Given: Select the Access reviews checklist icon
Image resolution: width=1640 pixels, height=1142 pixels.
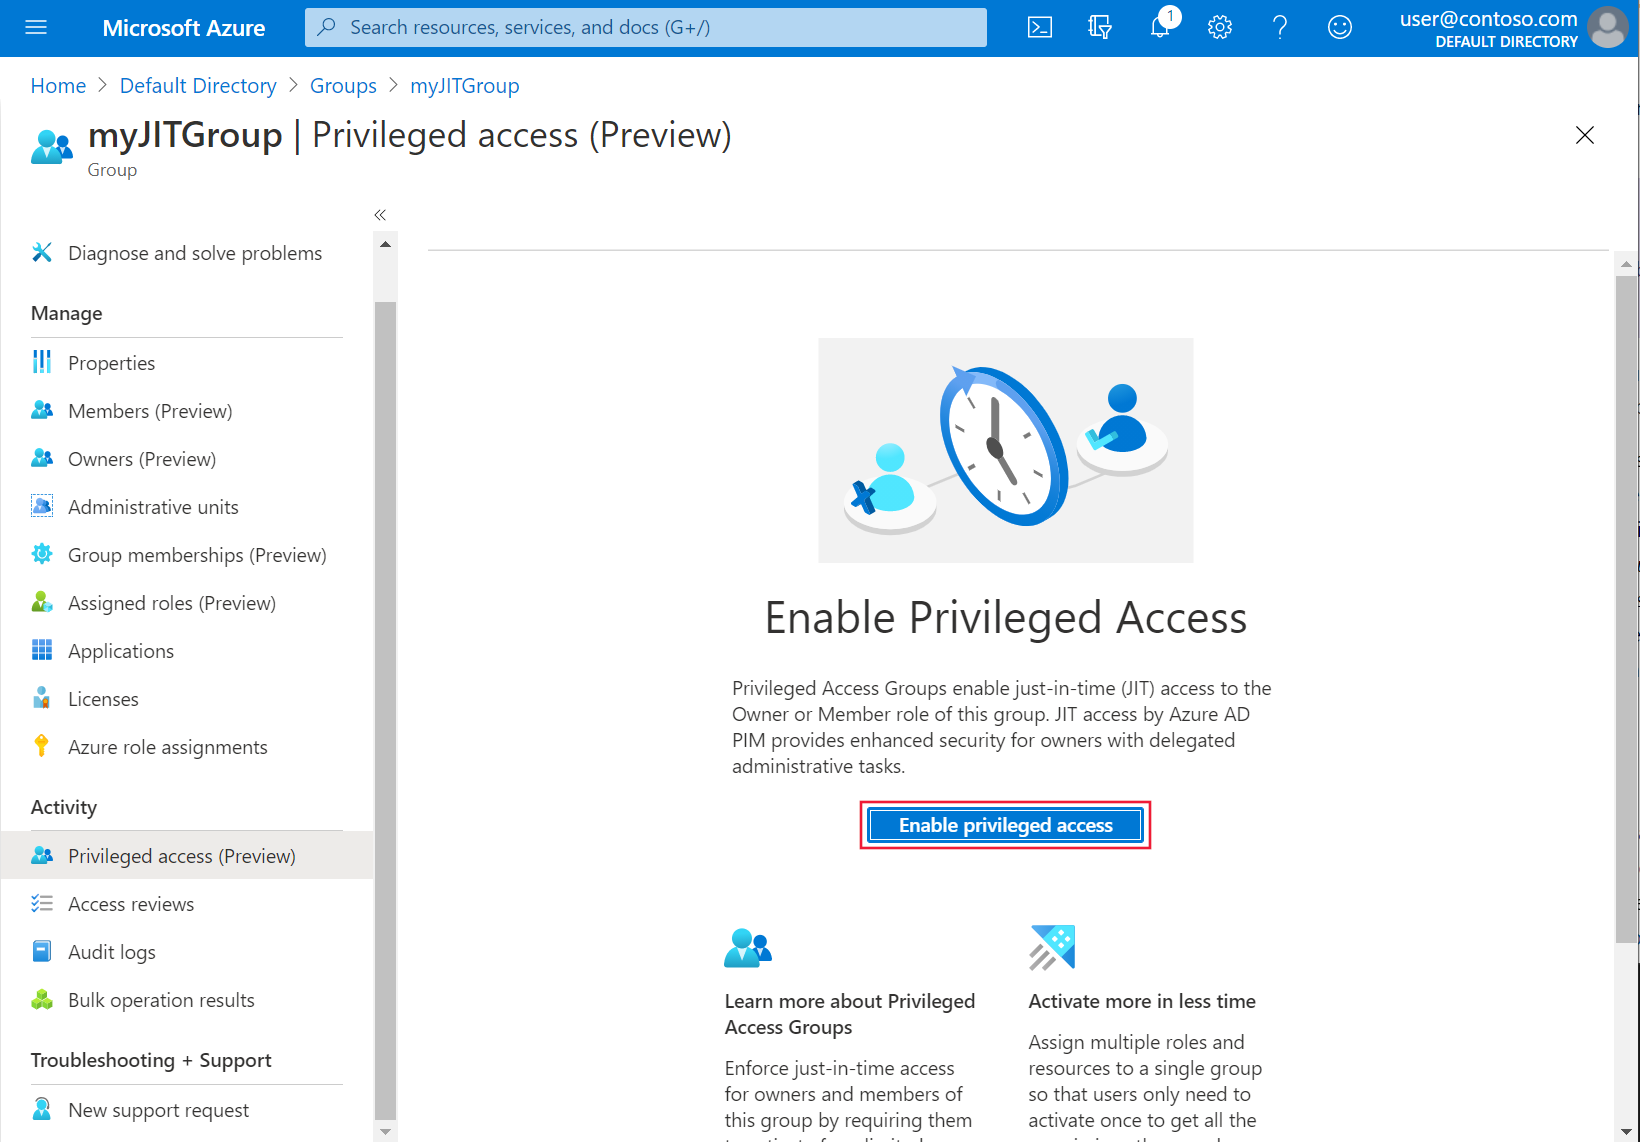Looking at the screenshot, I should point(41,903).
